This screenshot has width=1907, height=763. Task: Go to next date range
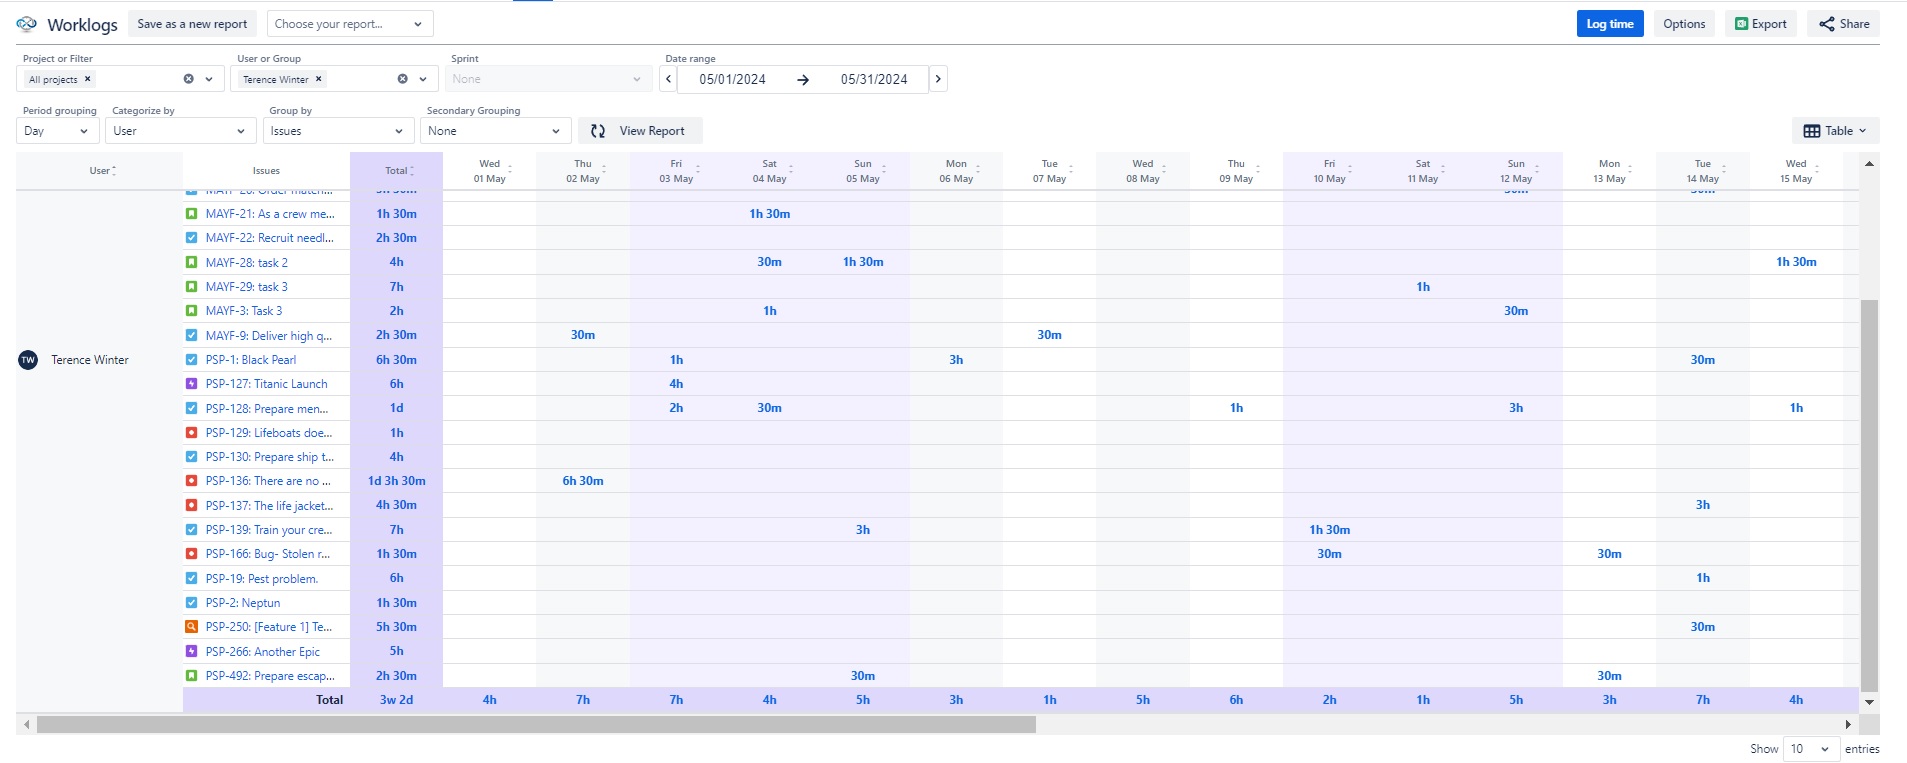pyautogui.click(x=938, y=79)
